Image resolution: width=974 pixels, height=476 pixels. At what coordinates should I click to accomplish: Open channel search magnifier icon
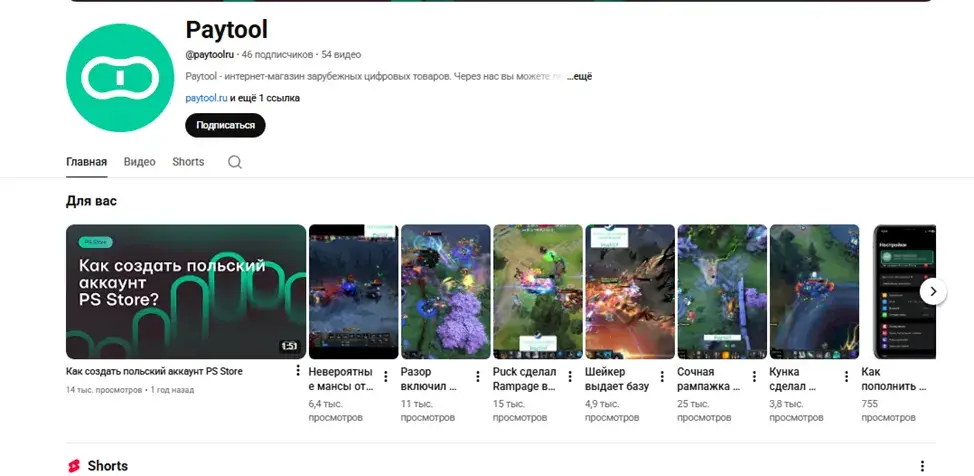pyautogui.click(x=235, y=162)
